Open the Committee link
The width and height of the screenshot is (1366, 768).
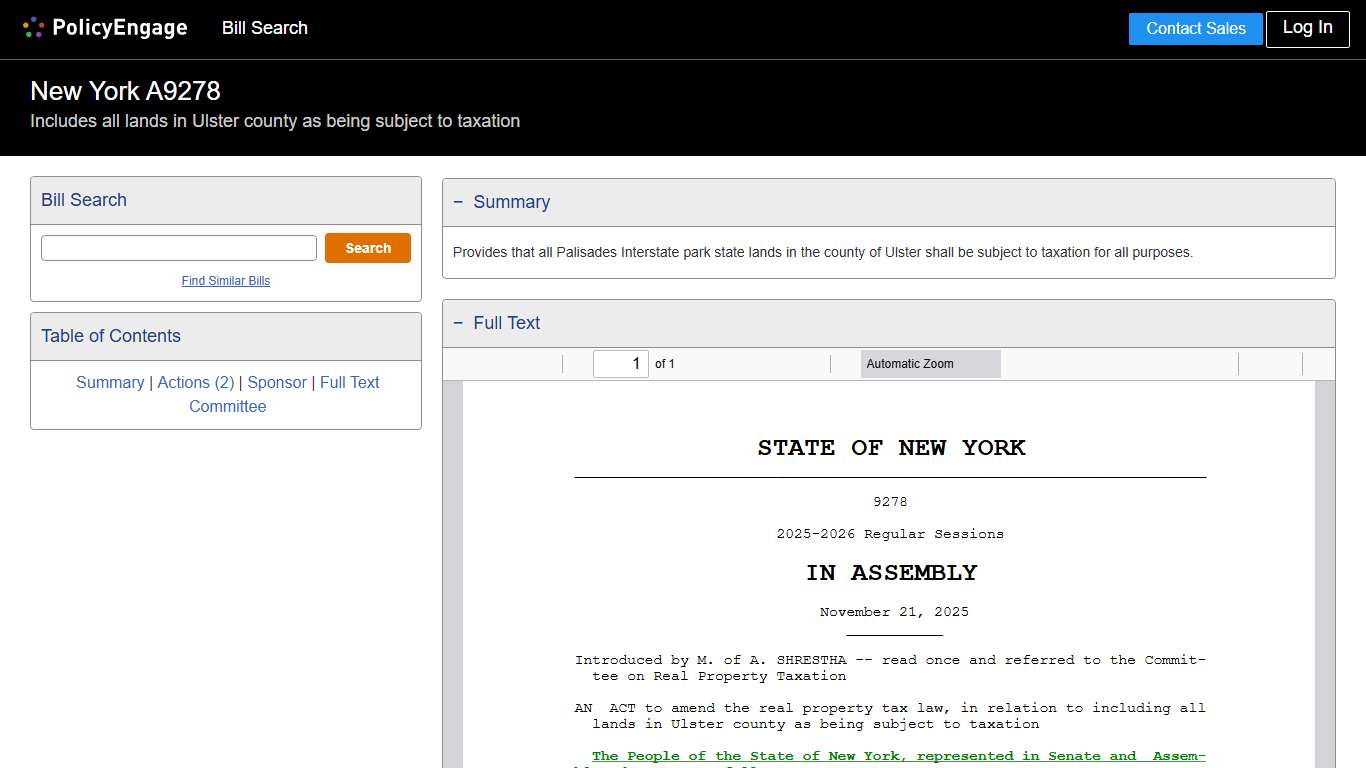tap(227, 406)
